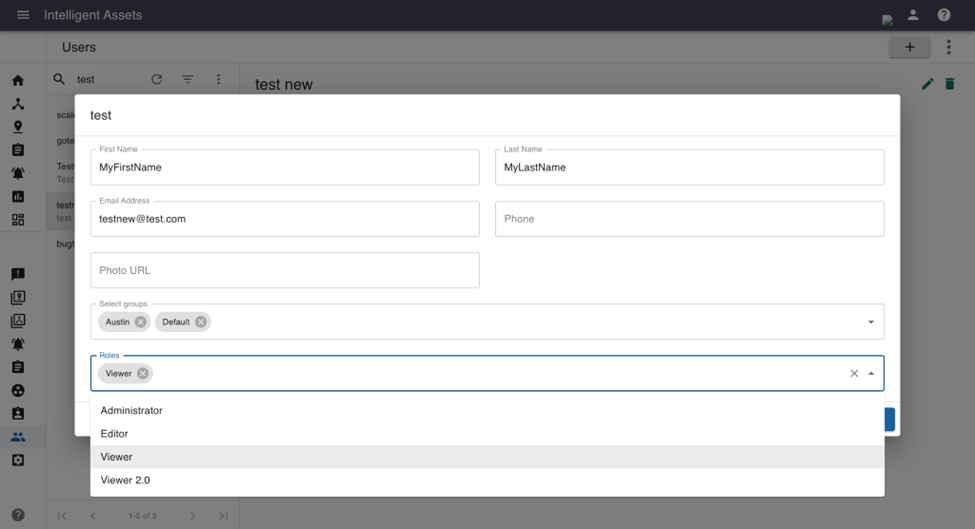Screen dimensions: 975x529
Task: Clear all selected roles
Action: (x=854, y=373)
